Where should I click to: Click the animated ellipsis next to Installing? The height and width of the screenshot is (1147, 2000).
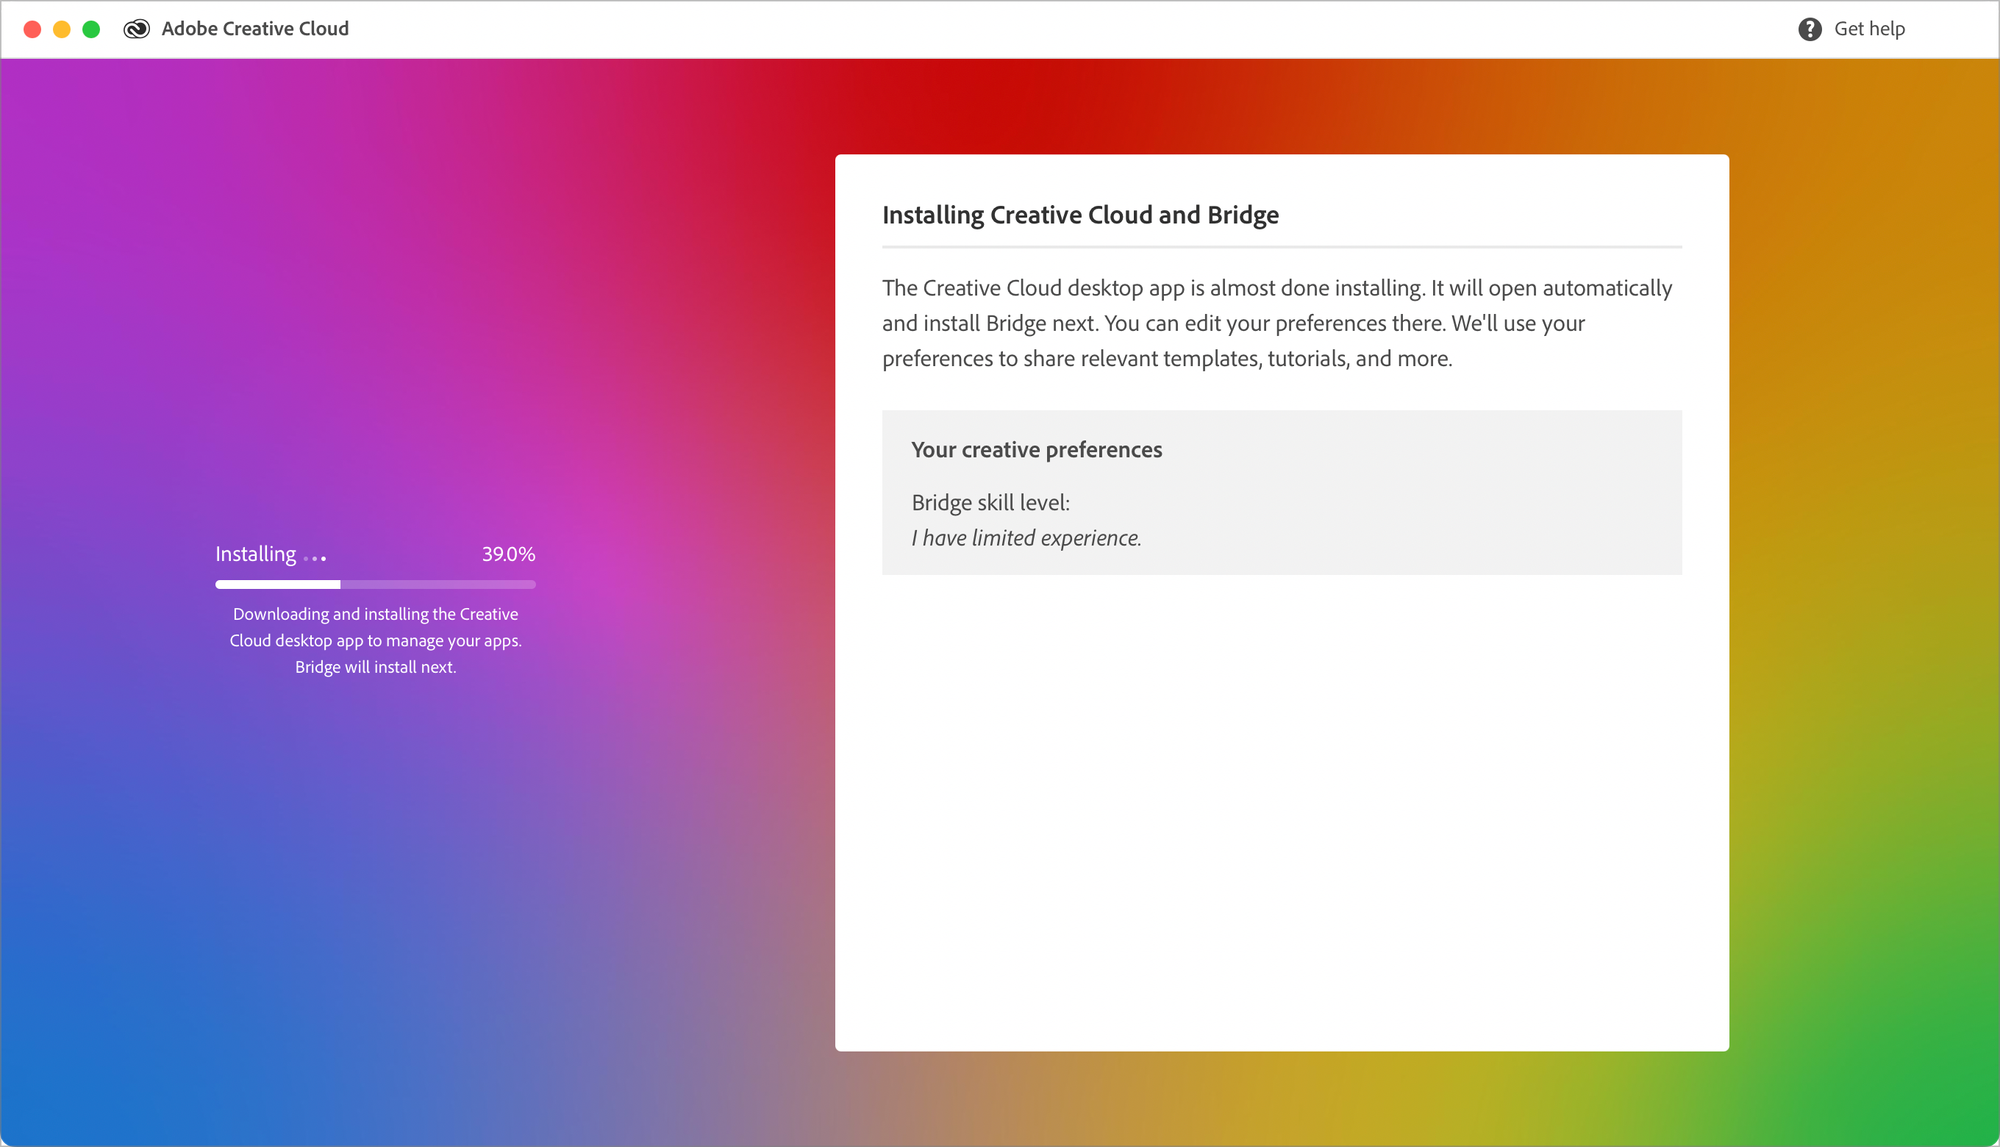[x=315, y=558]
